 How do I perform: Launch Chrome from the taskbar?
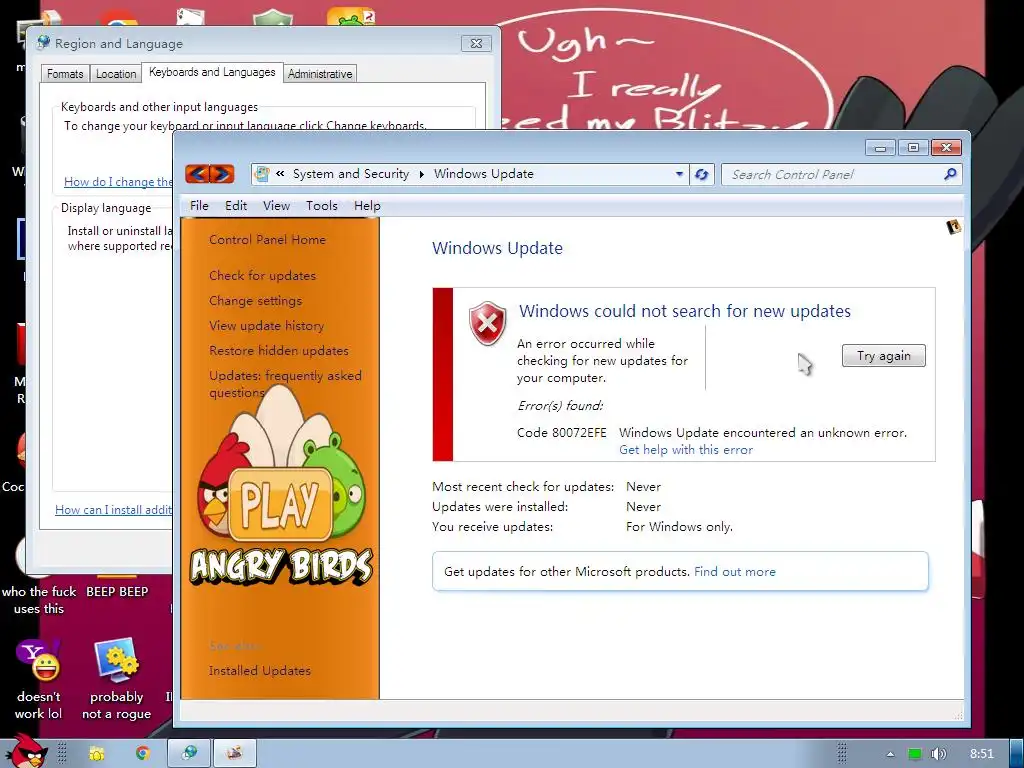[142, 754]
